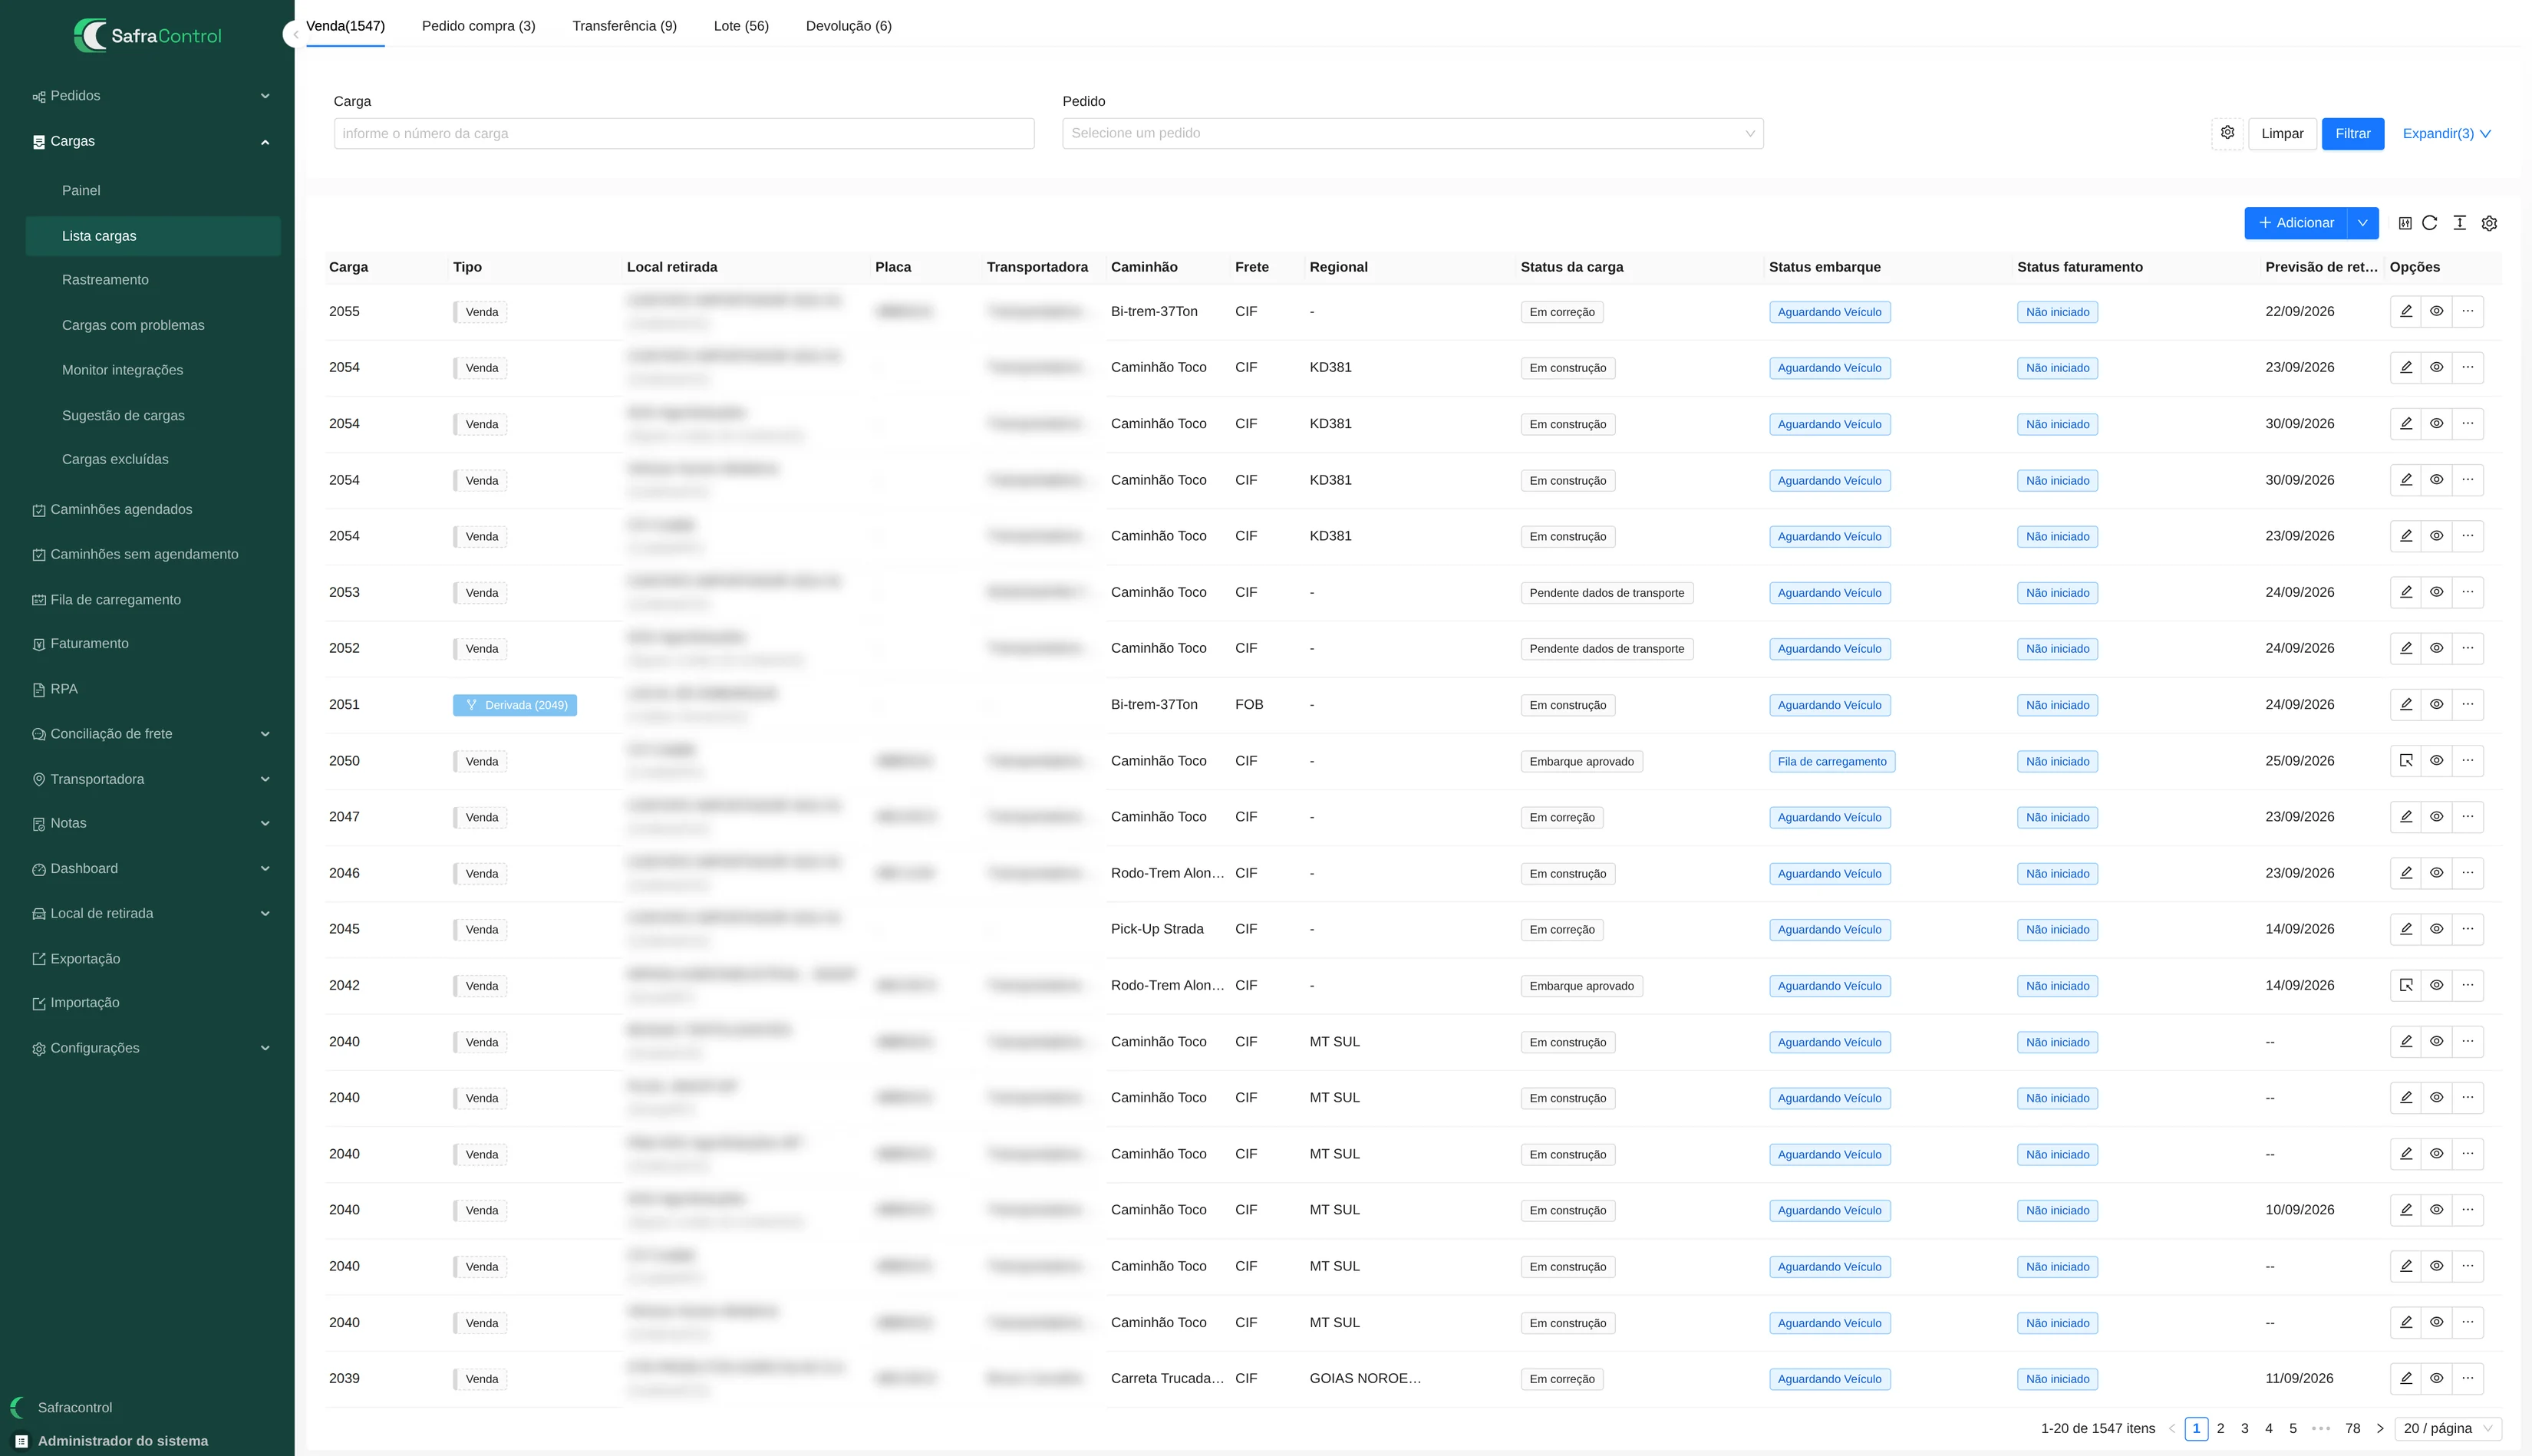Expand the Pedidos sidebar menu

(x=152, y=96)
